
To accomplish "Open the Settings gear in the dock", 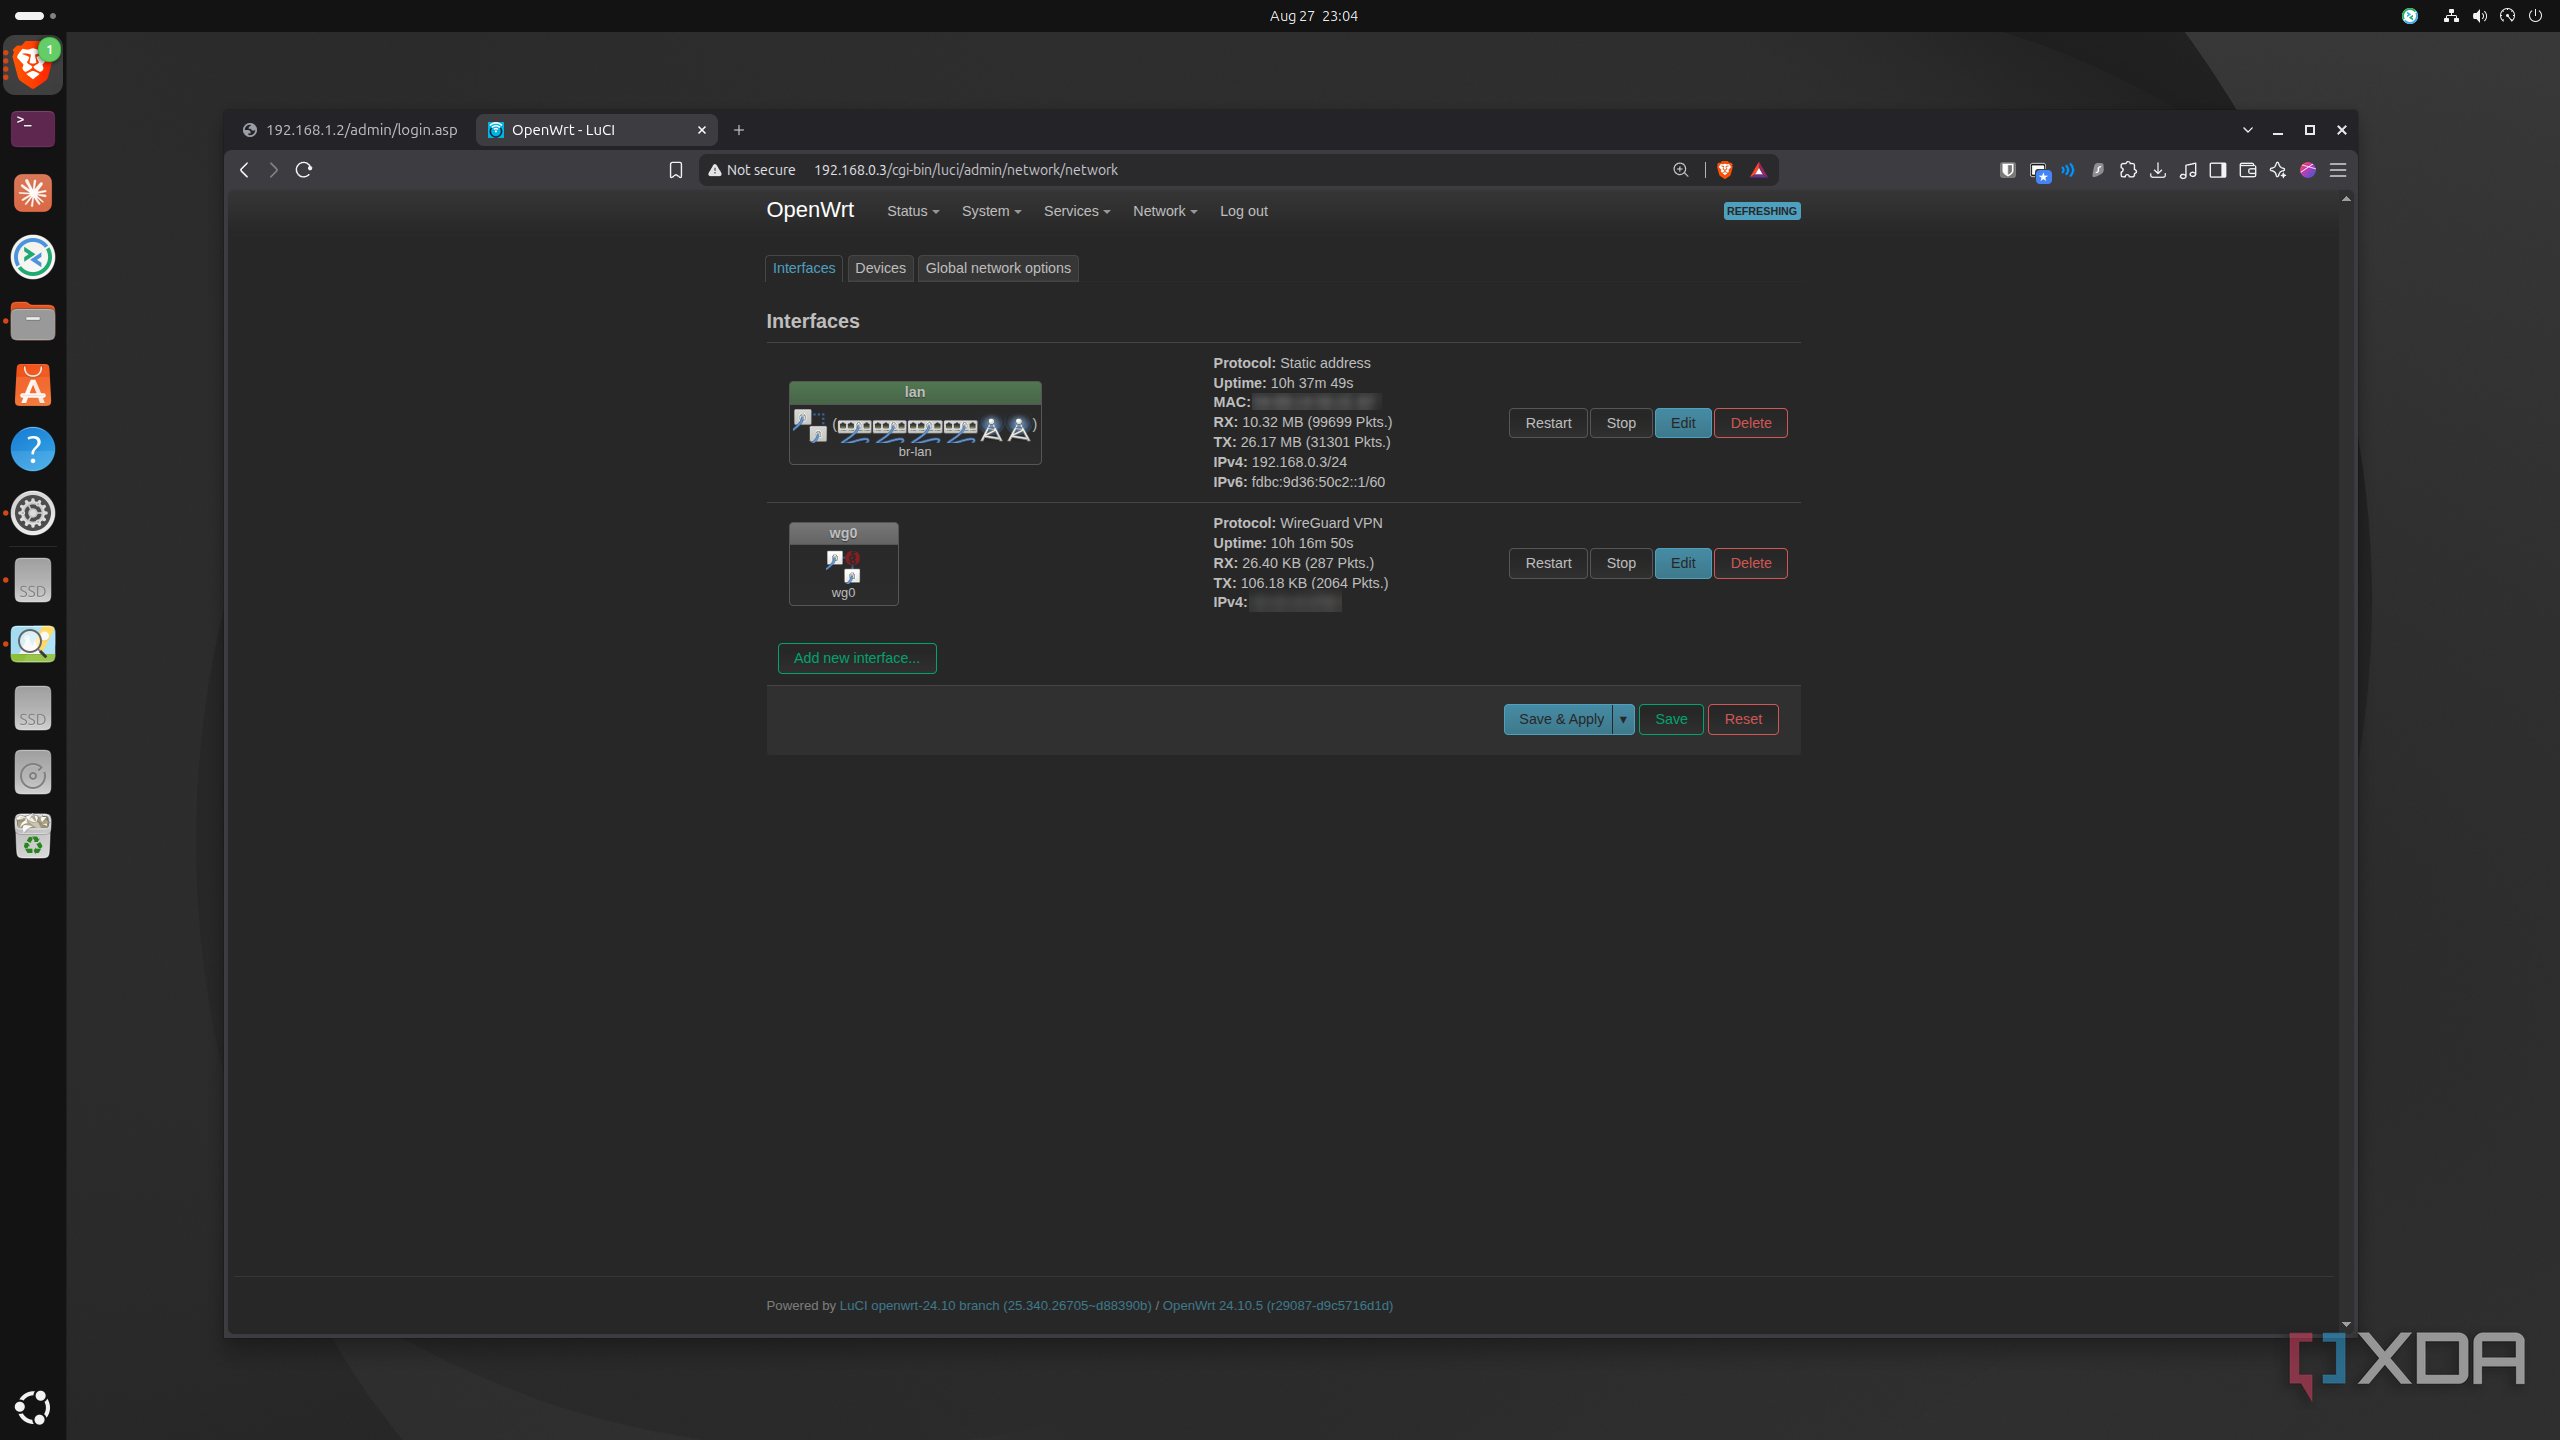I will click(x=33, y=513).
